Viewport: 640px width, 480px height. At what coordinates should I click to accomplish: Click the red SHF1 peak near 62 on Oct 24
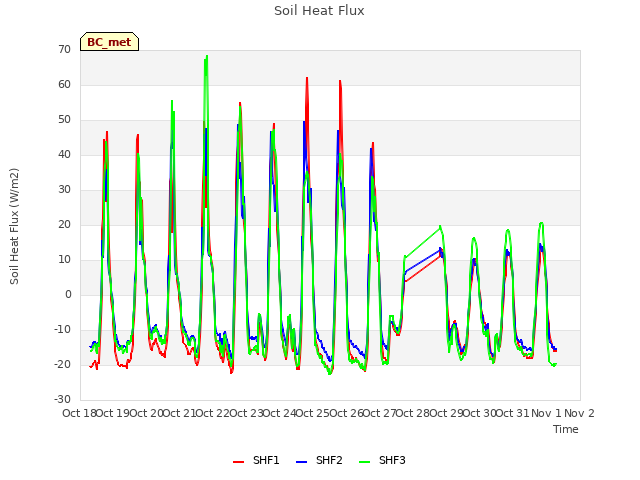[307, 78]
